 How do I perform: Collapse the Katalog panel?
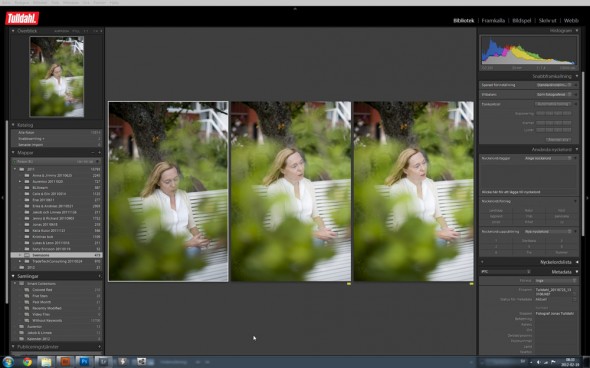13,125
